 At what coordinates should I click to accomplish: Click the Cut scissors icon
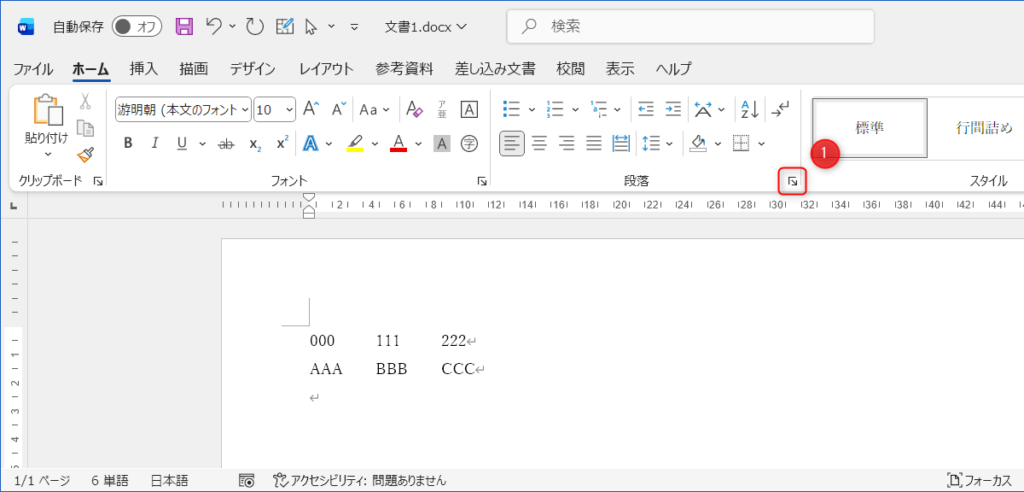85,101
